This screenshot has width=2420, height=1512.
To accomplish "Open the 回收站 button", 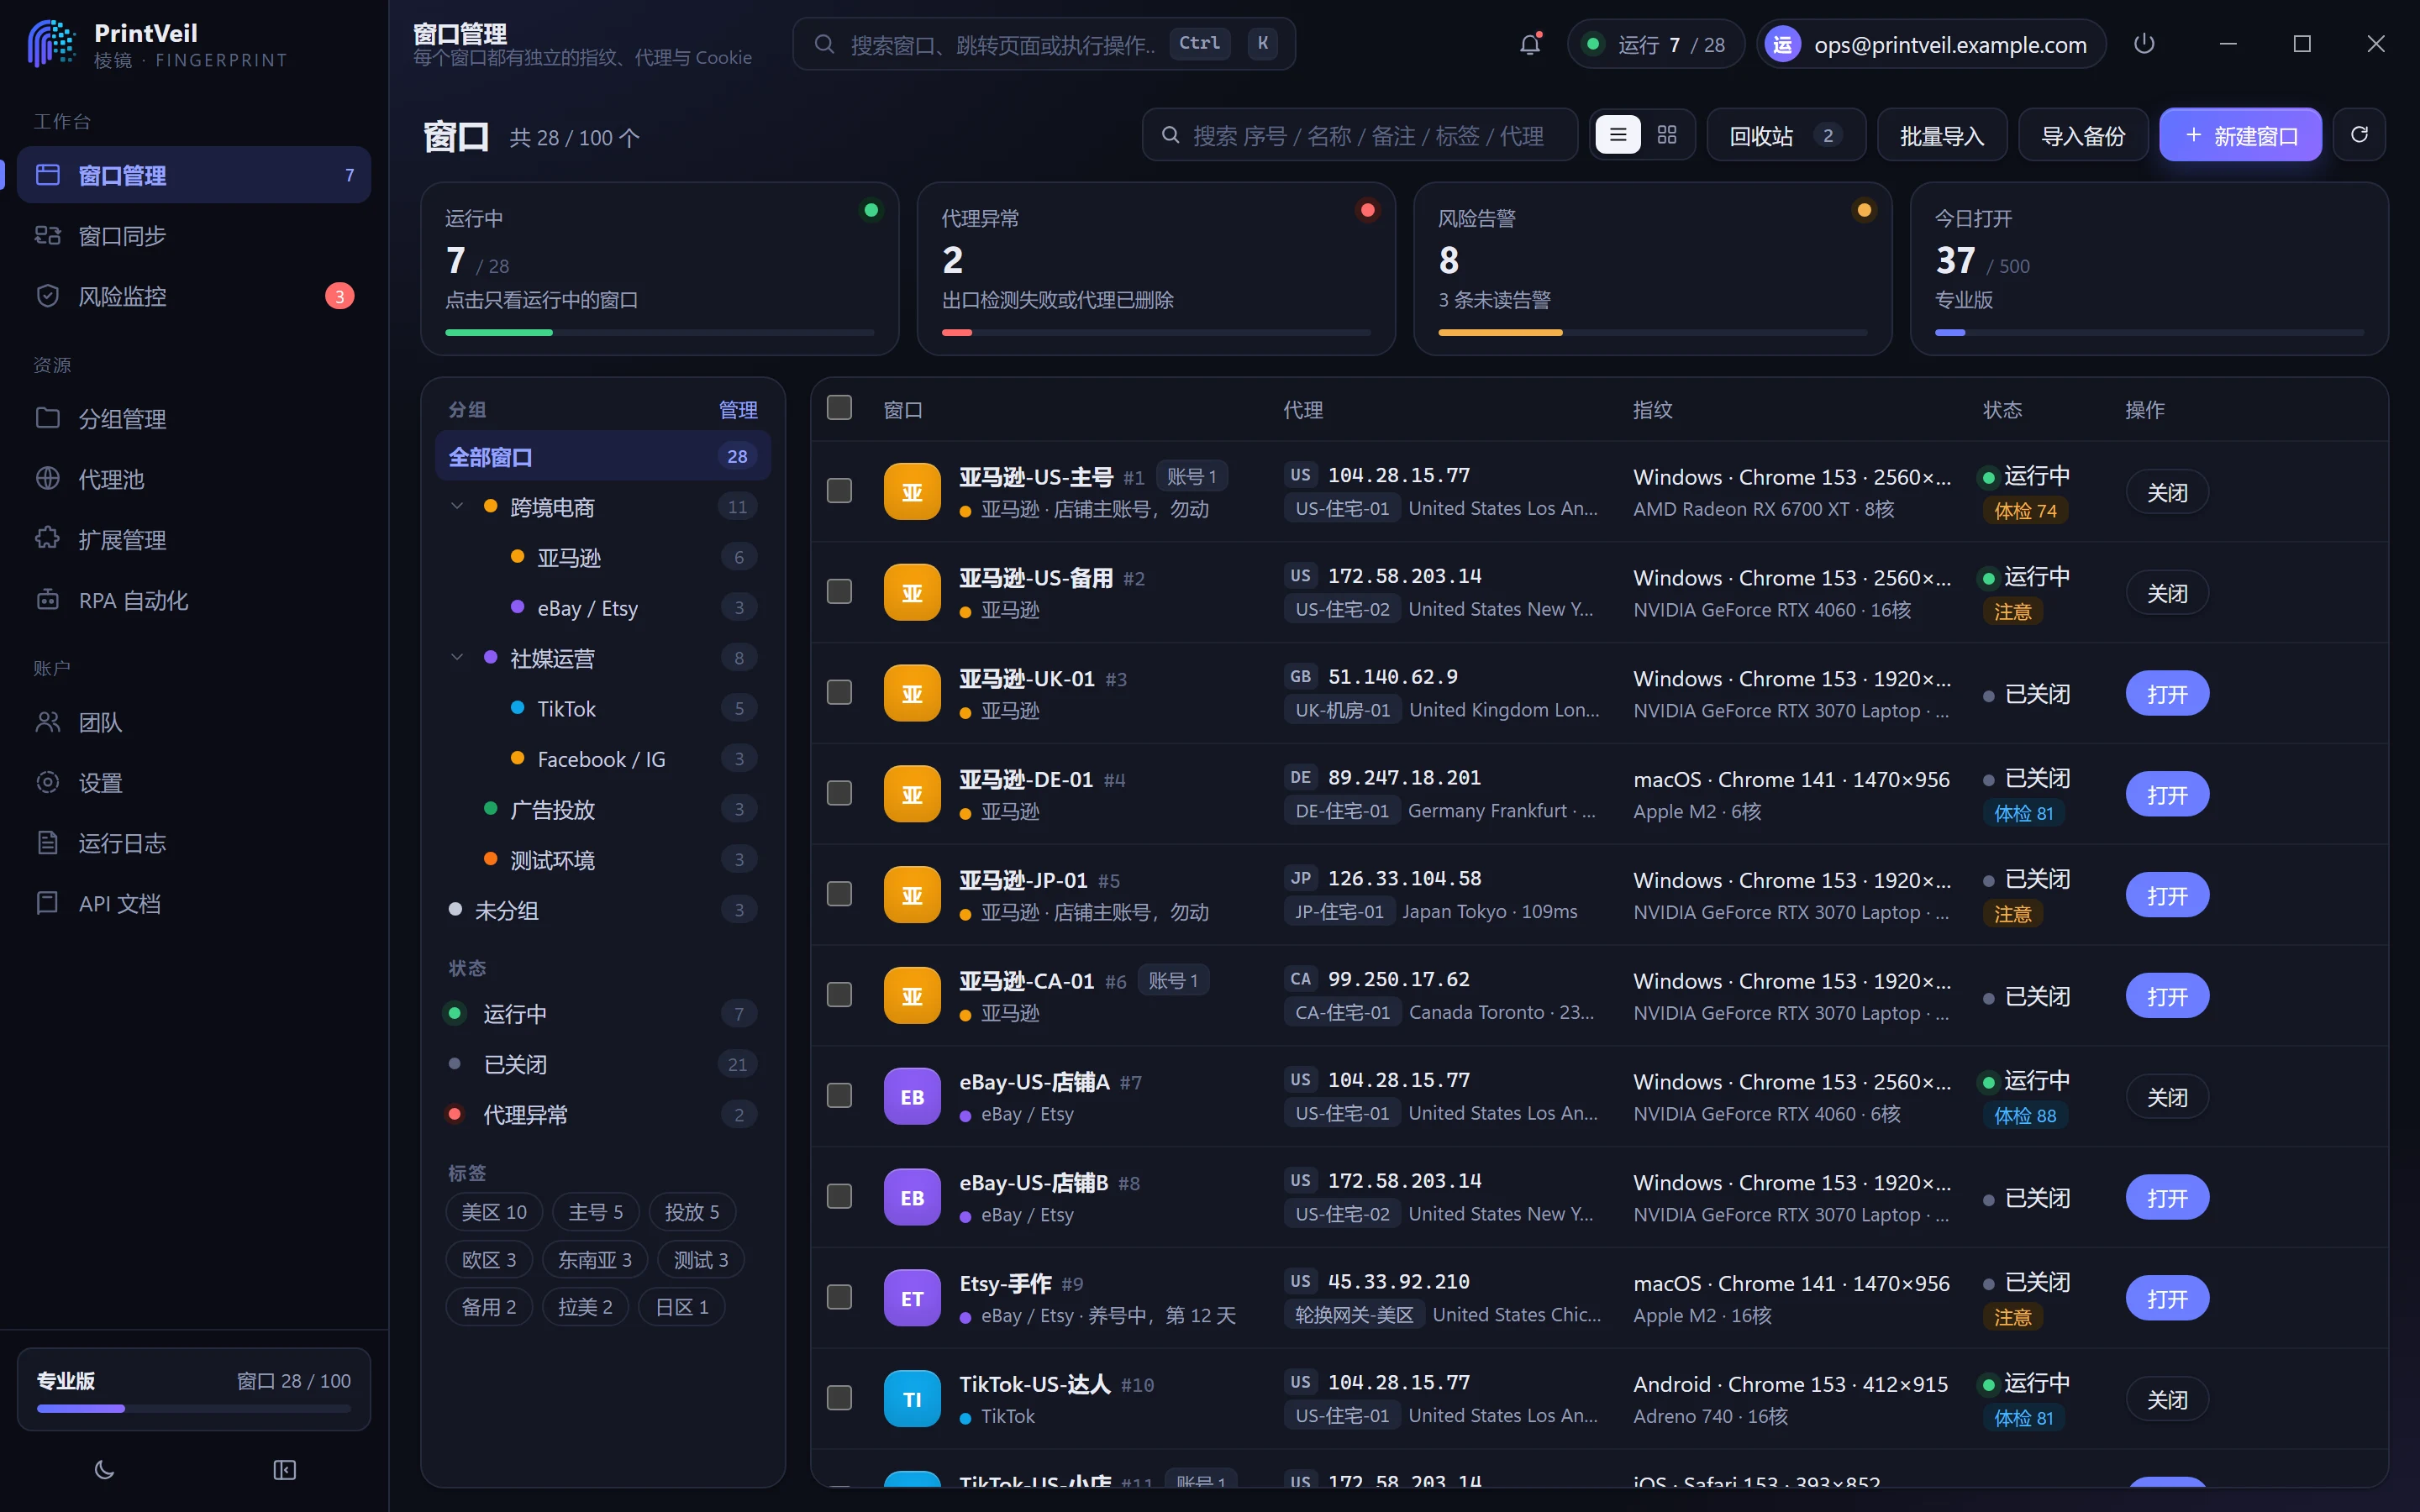I will coord(1786,135).
